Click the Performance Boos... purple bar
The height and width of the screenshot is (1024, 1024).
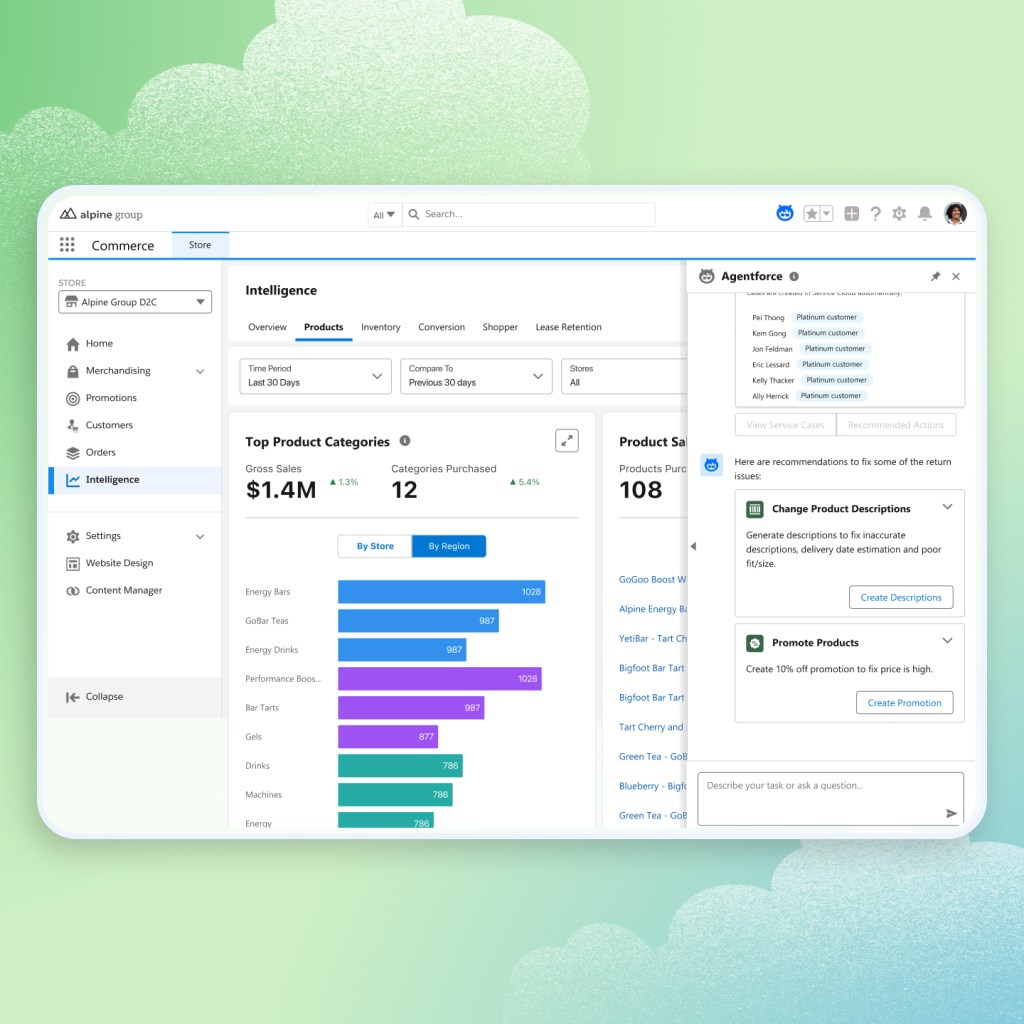440,679
